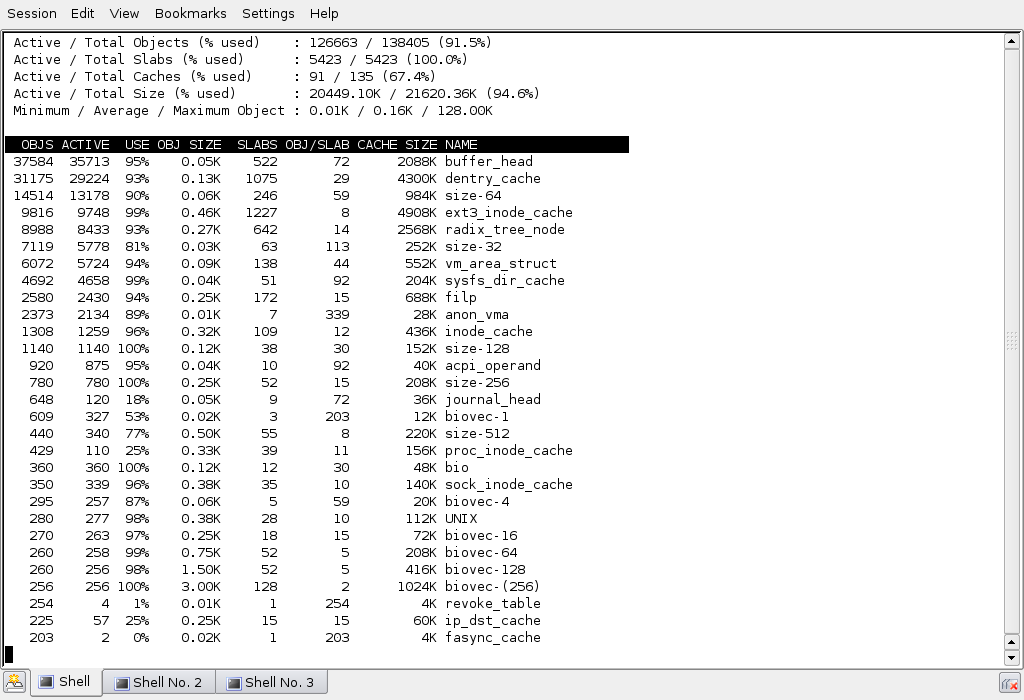This screenshot has width=1024, height=700.
Task: Click the proc_inode_cache entry
Action: [x=509, y=450]
